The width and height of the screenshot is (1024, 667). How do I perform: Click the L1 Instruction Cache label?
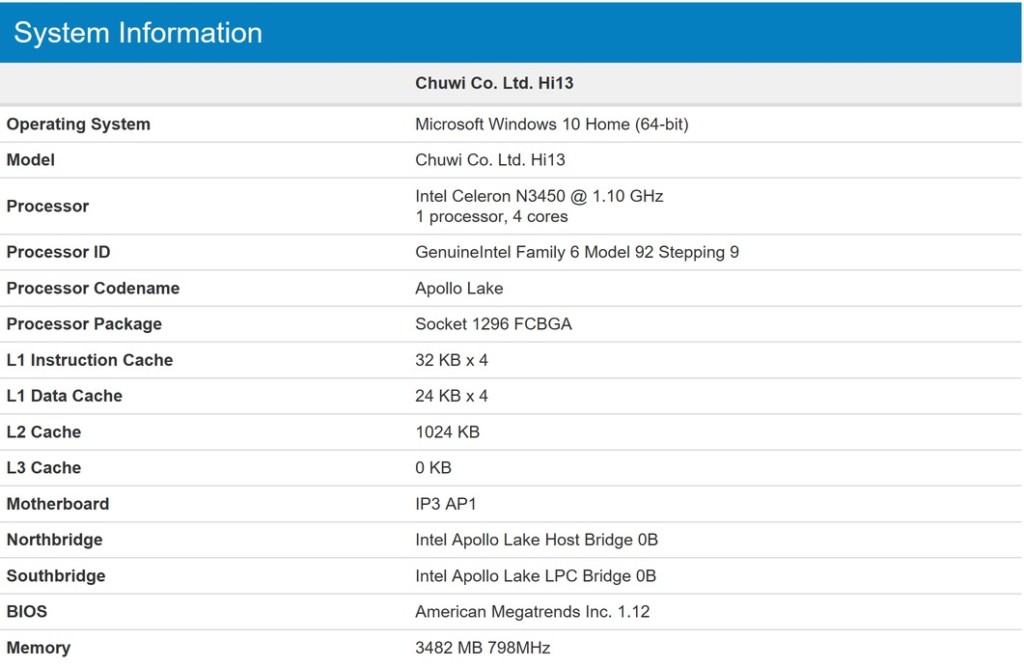click(89, 360)
